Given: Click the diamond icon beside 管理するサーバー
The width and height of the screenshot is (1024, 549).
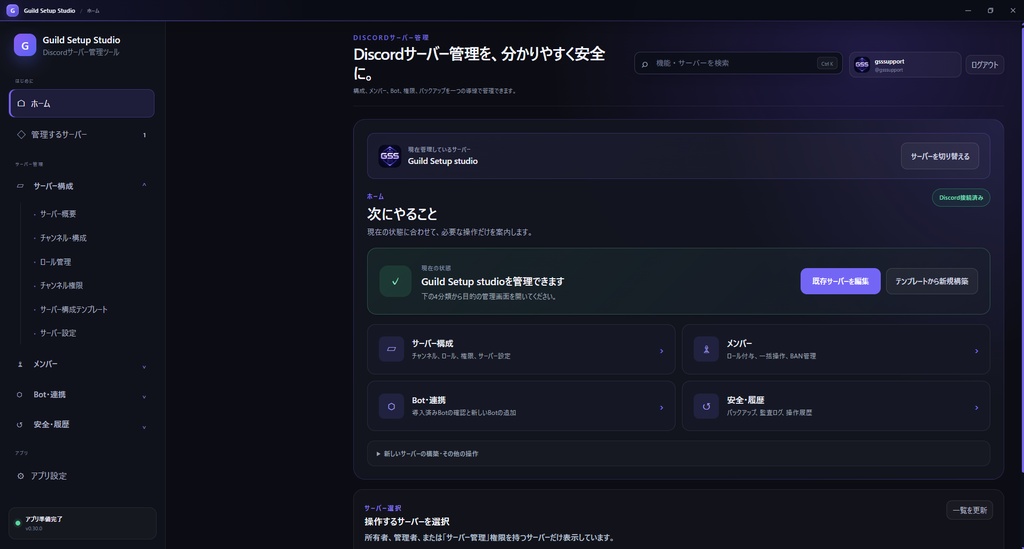Looking at the screenshot, I should [x=21, y=134].
